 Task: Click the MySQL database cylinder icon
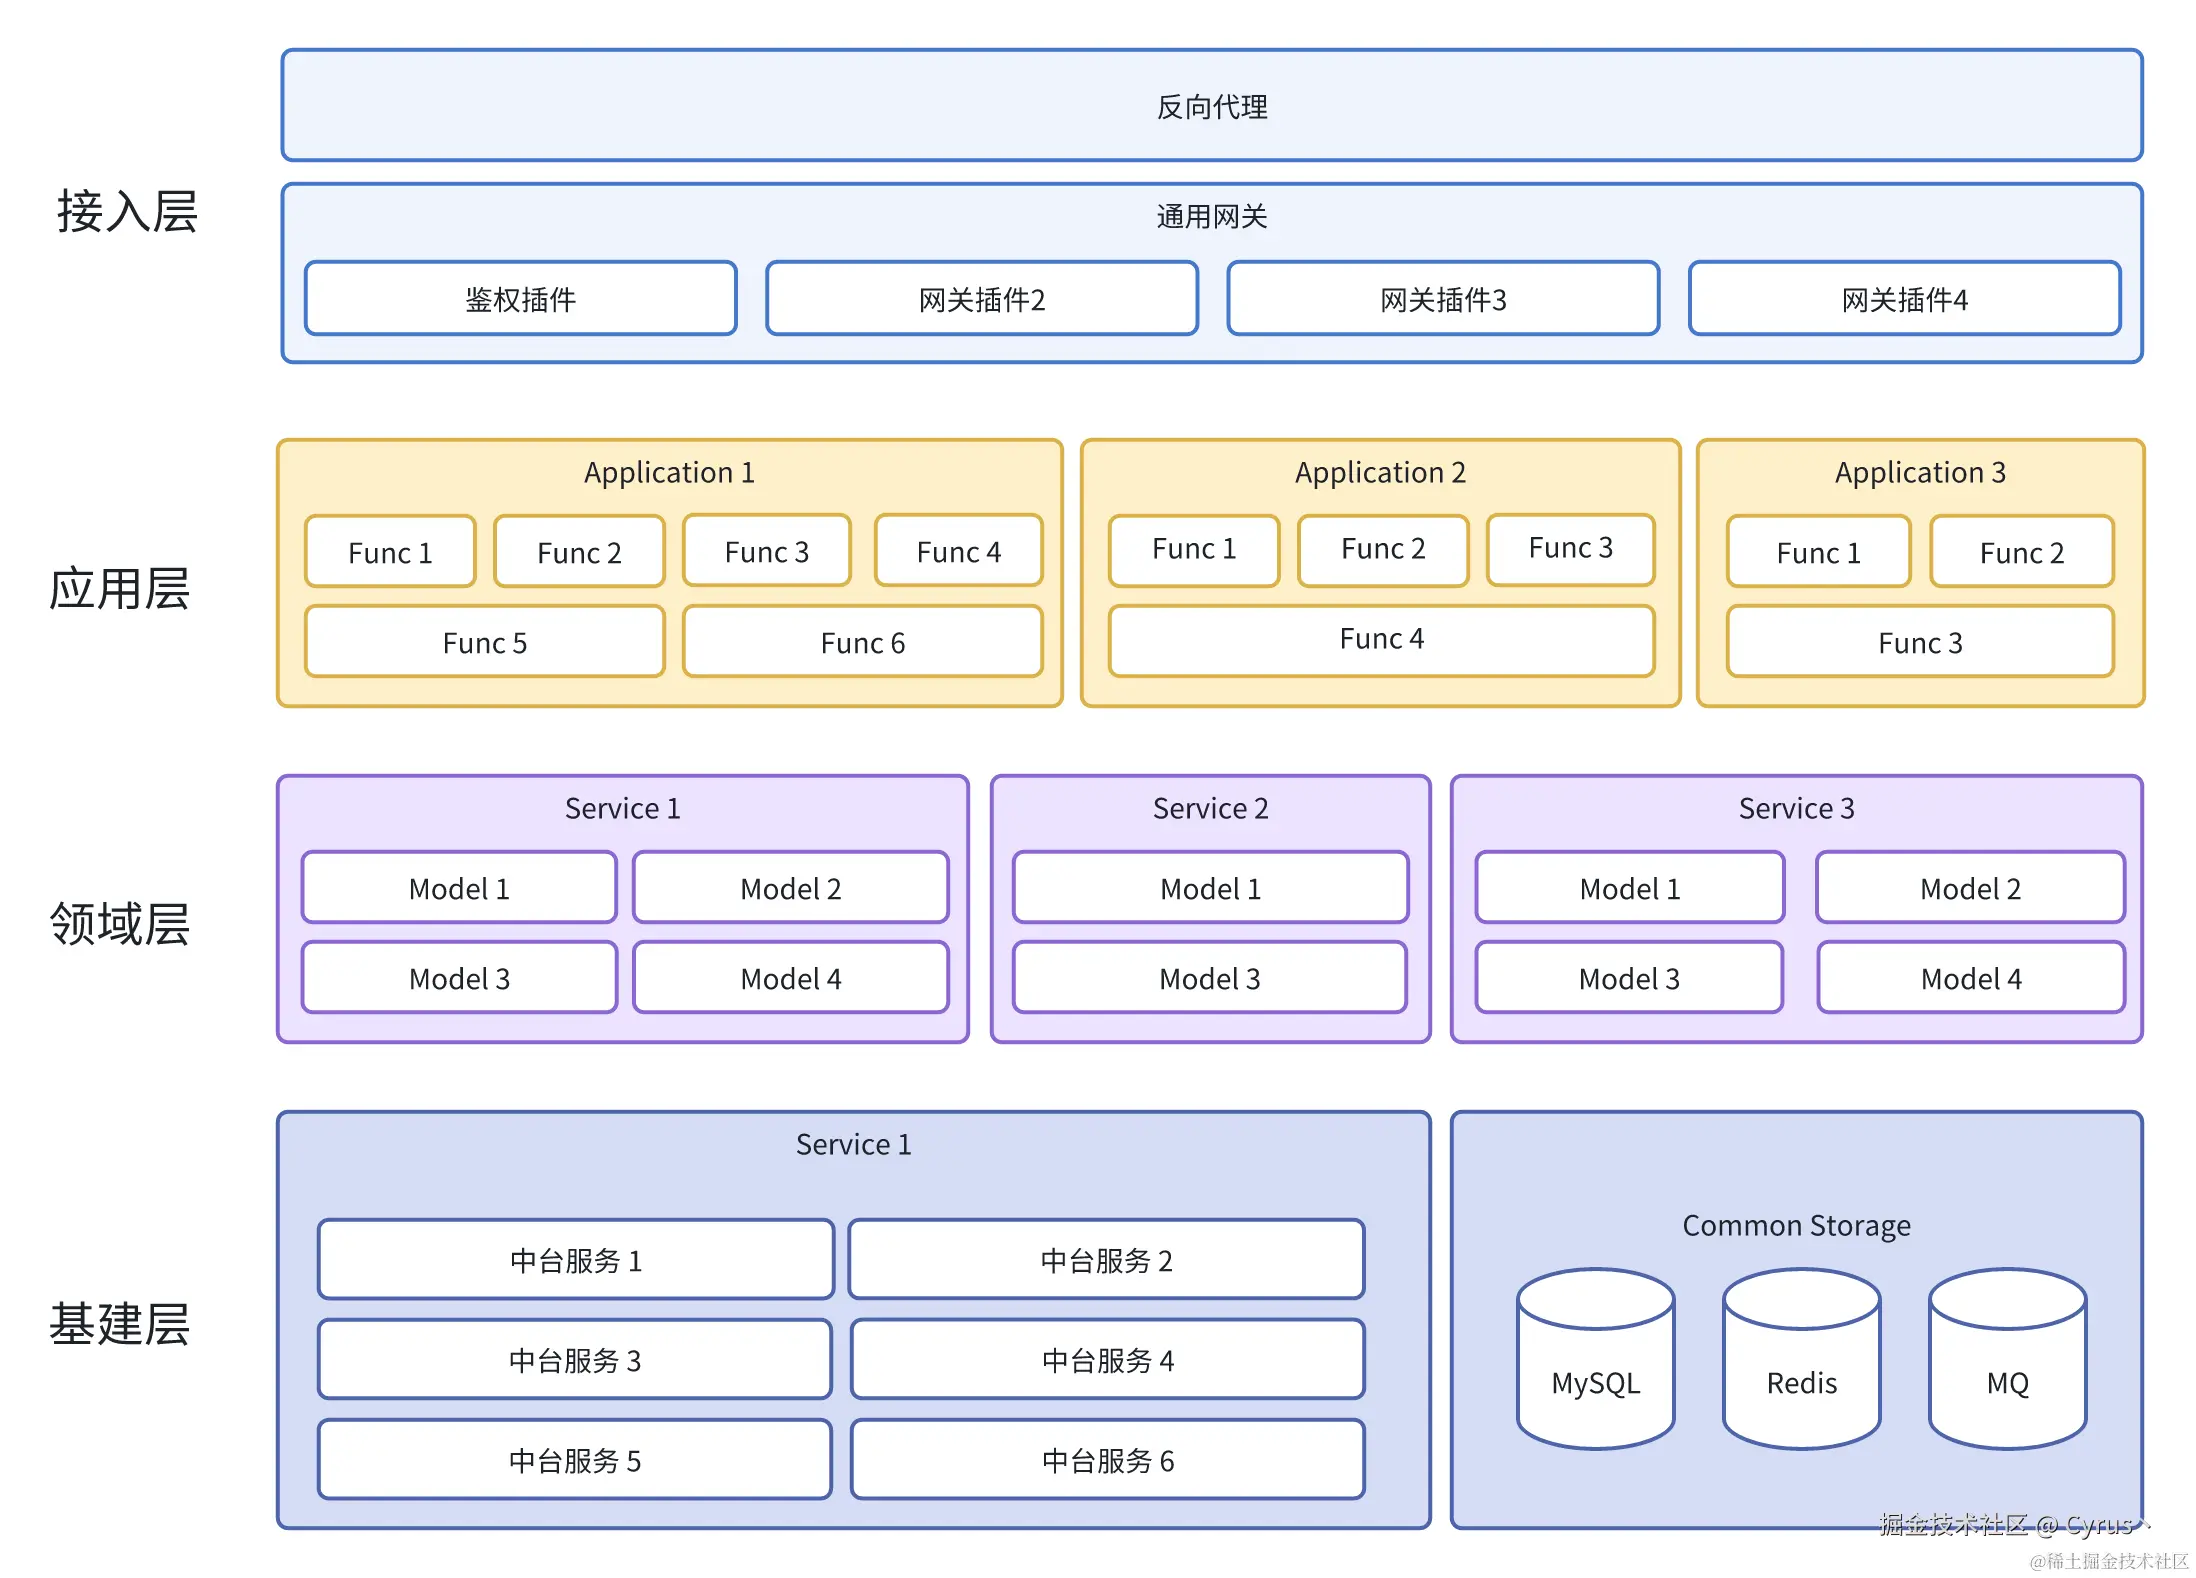1595,1360
